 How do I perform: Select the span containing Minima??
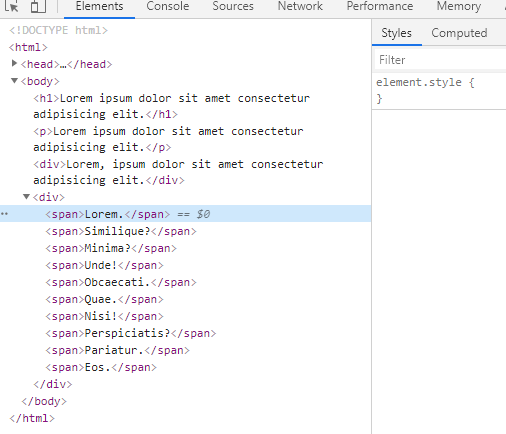[111, 248]
